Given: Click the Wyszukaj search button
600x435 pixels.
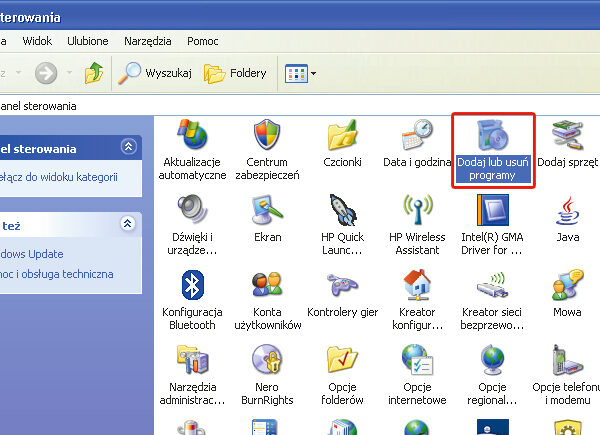Looking at the screenshot, I should coord(155,73).
